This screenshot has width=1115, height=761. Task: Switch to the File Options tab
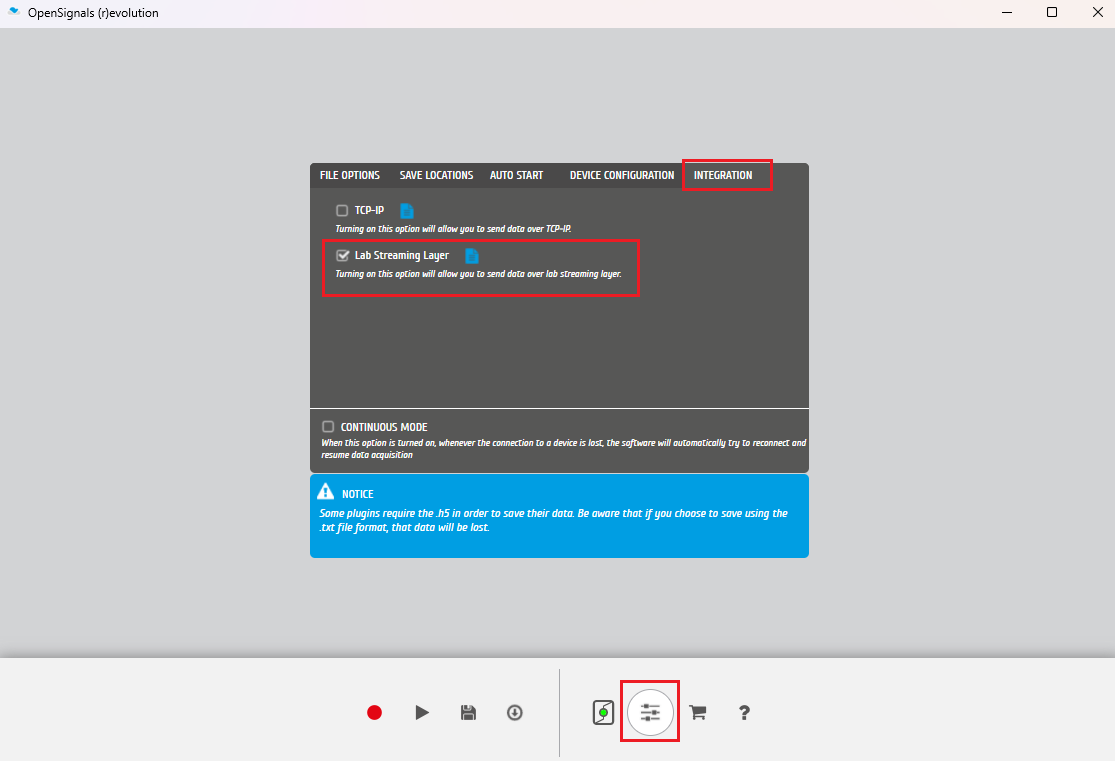[x=350, y=175]
